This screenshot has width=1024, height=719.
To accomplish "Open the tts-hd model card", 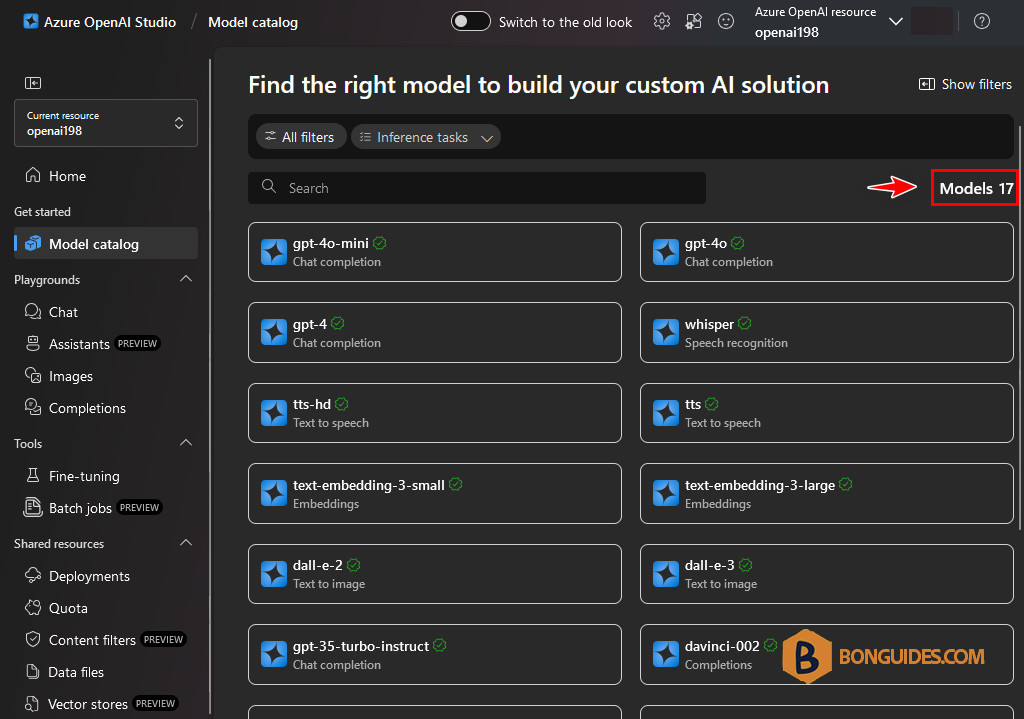I will click(435, 413).
